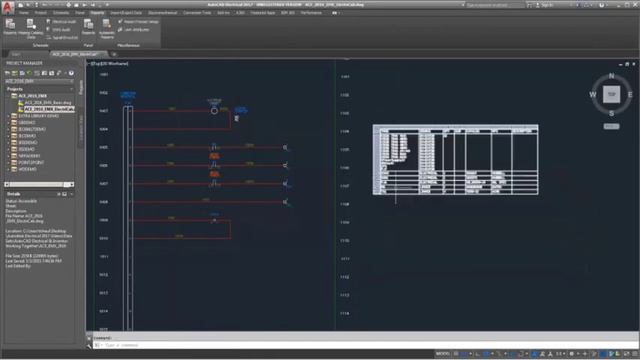Open the AutoCAD application menu button
Screen dimensions: 640x360
click(x=7, y=7)
